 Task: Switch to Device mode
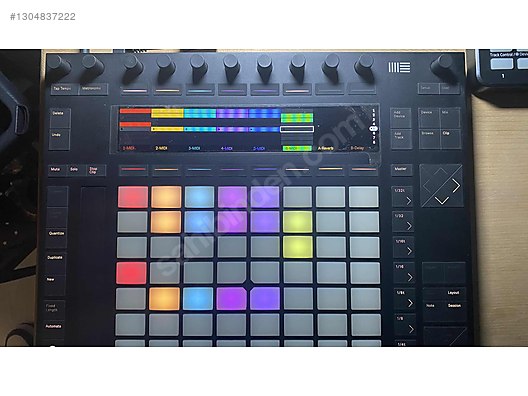pyautogui.click(x=429, y=118)
